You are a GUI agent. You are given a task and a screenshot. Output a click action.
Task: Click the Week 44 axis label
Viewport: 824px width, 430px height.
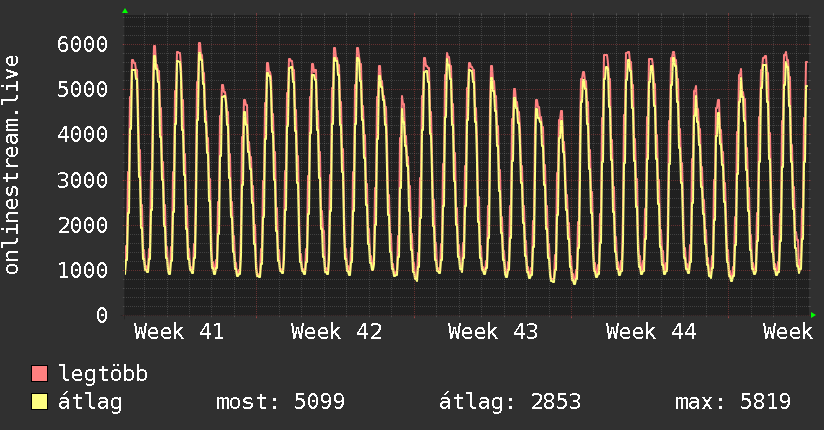pos(651,331)
